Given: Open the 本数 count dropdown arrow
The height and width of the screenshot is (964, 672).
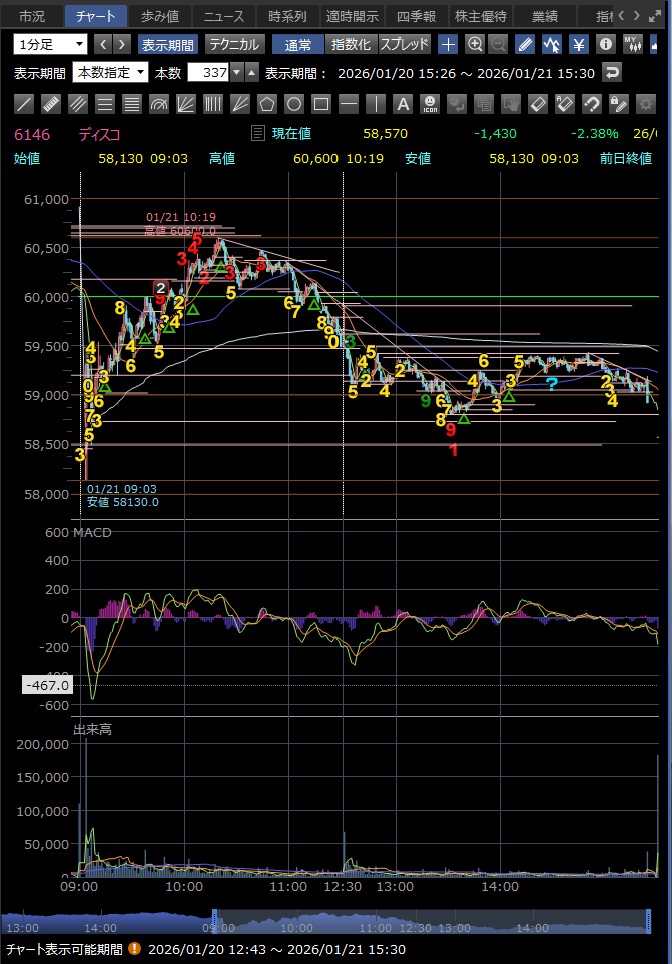Looking at the screenshot, I should click(x=236, y=72).
